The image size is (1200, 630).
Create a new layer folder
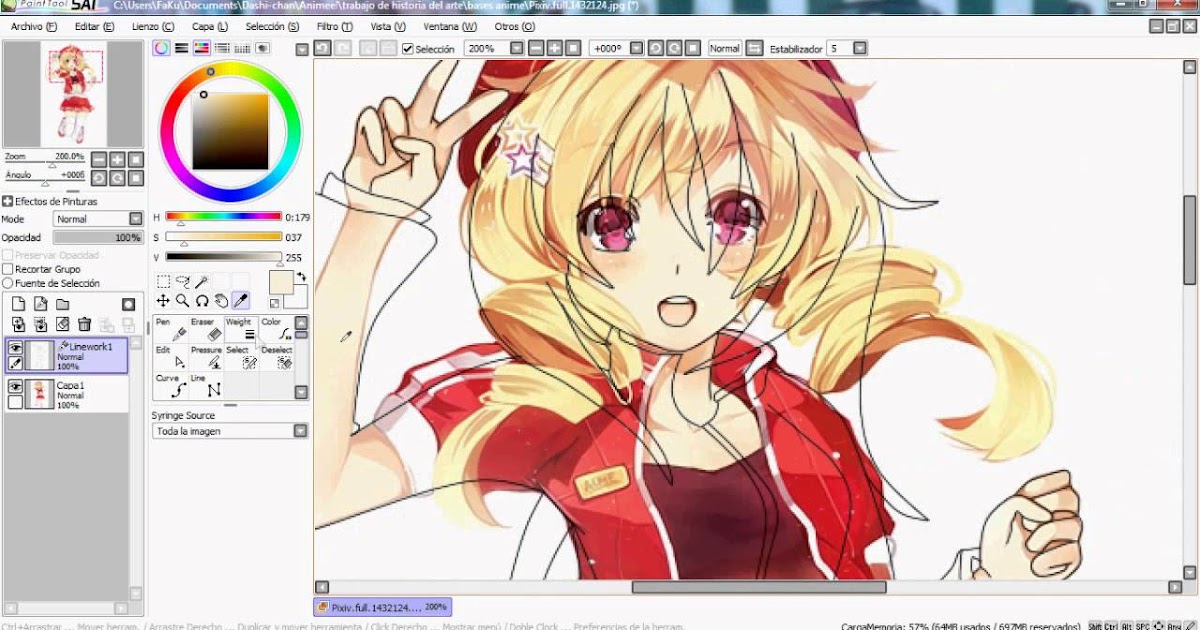coord(63,304)
